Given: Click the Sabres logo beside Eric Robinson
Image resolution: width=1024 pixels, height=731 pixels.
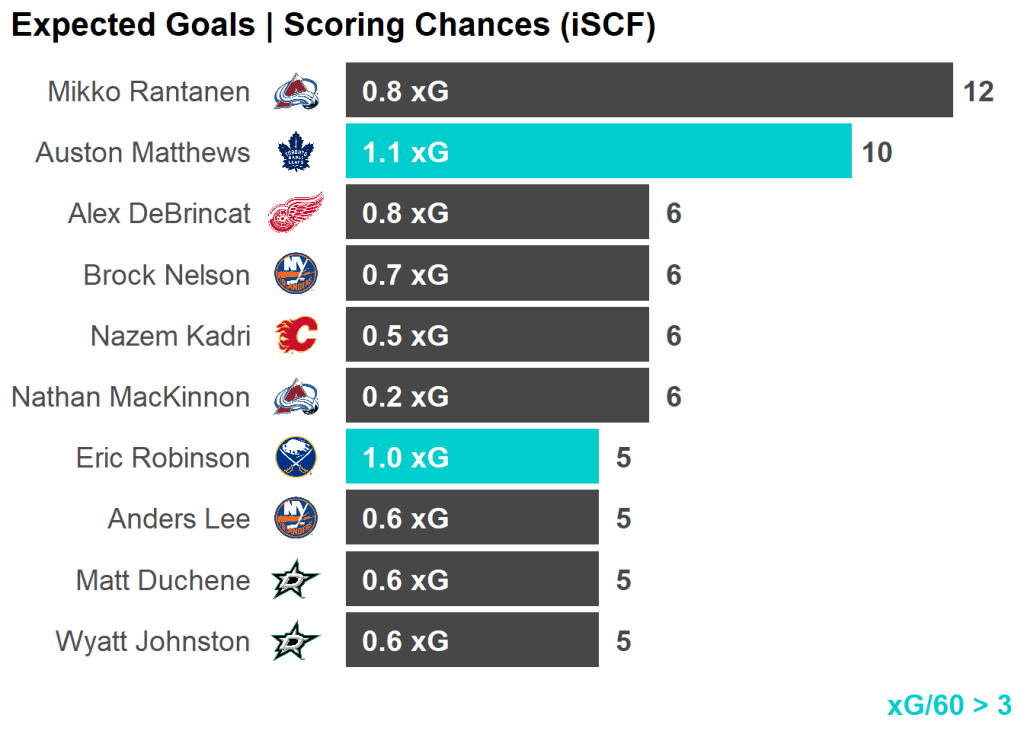Looking at the screenshot, I should click(x=296, y=458).
